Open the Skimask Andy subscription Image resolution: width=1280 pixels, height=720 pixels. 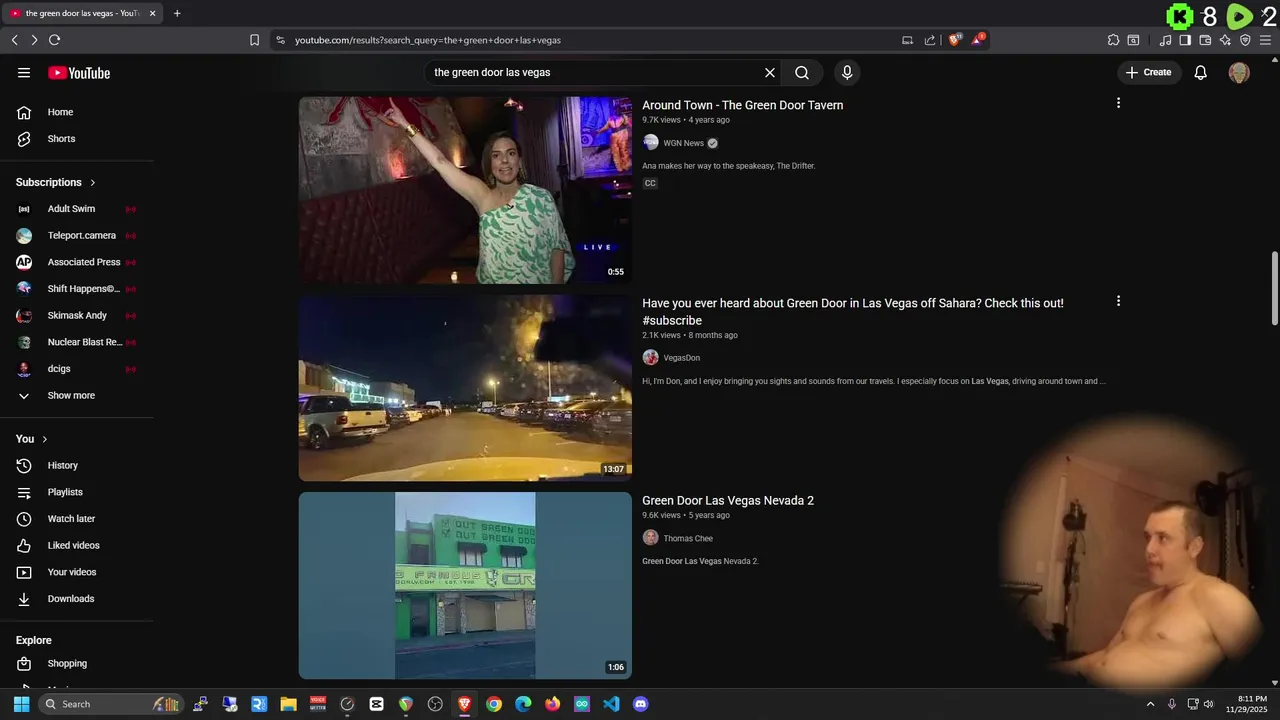(77, 315)
